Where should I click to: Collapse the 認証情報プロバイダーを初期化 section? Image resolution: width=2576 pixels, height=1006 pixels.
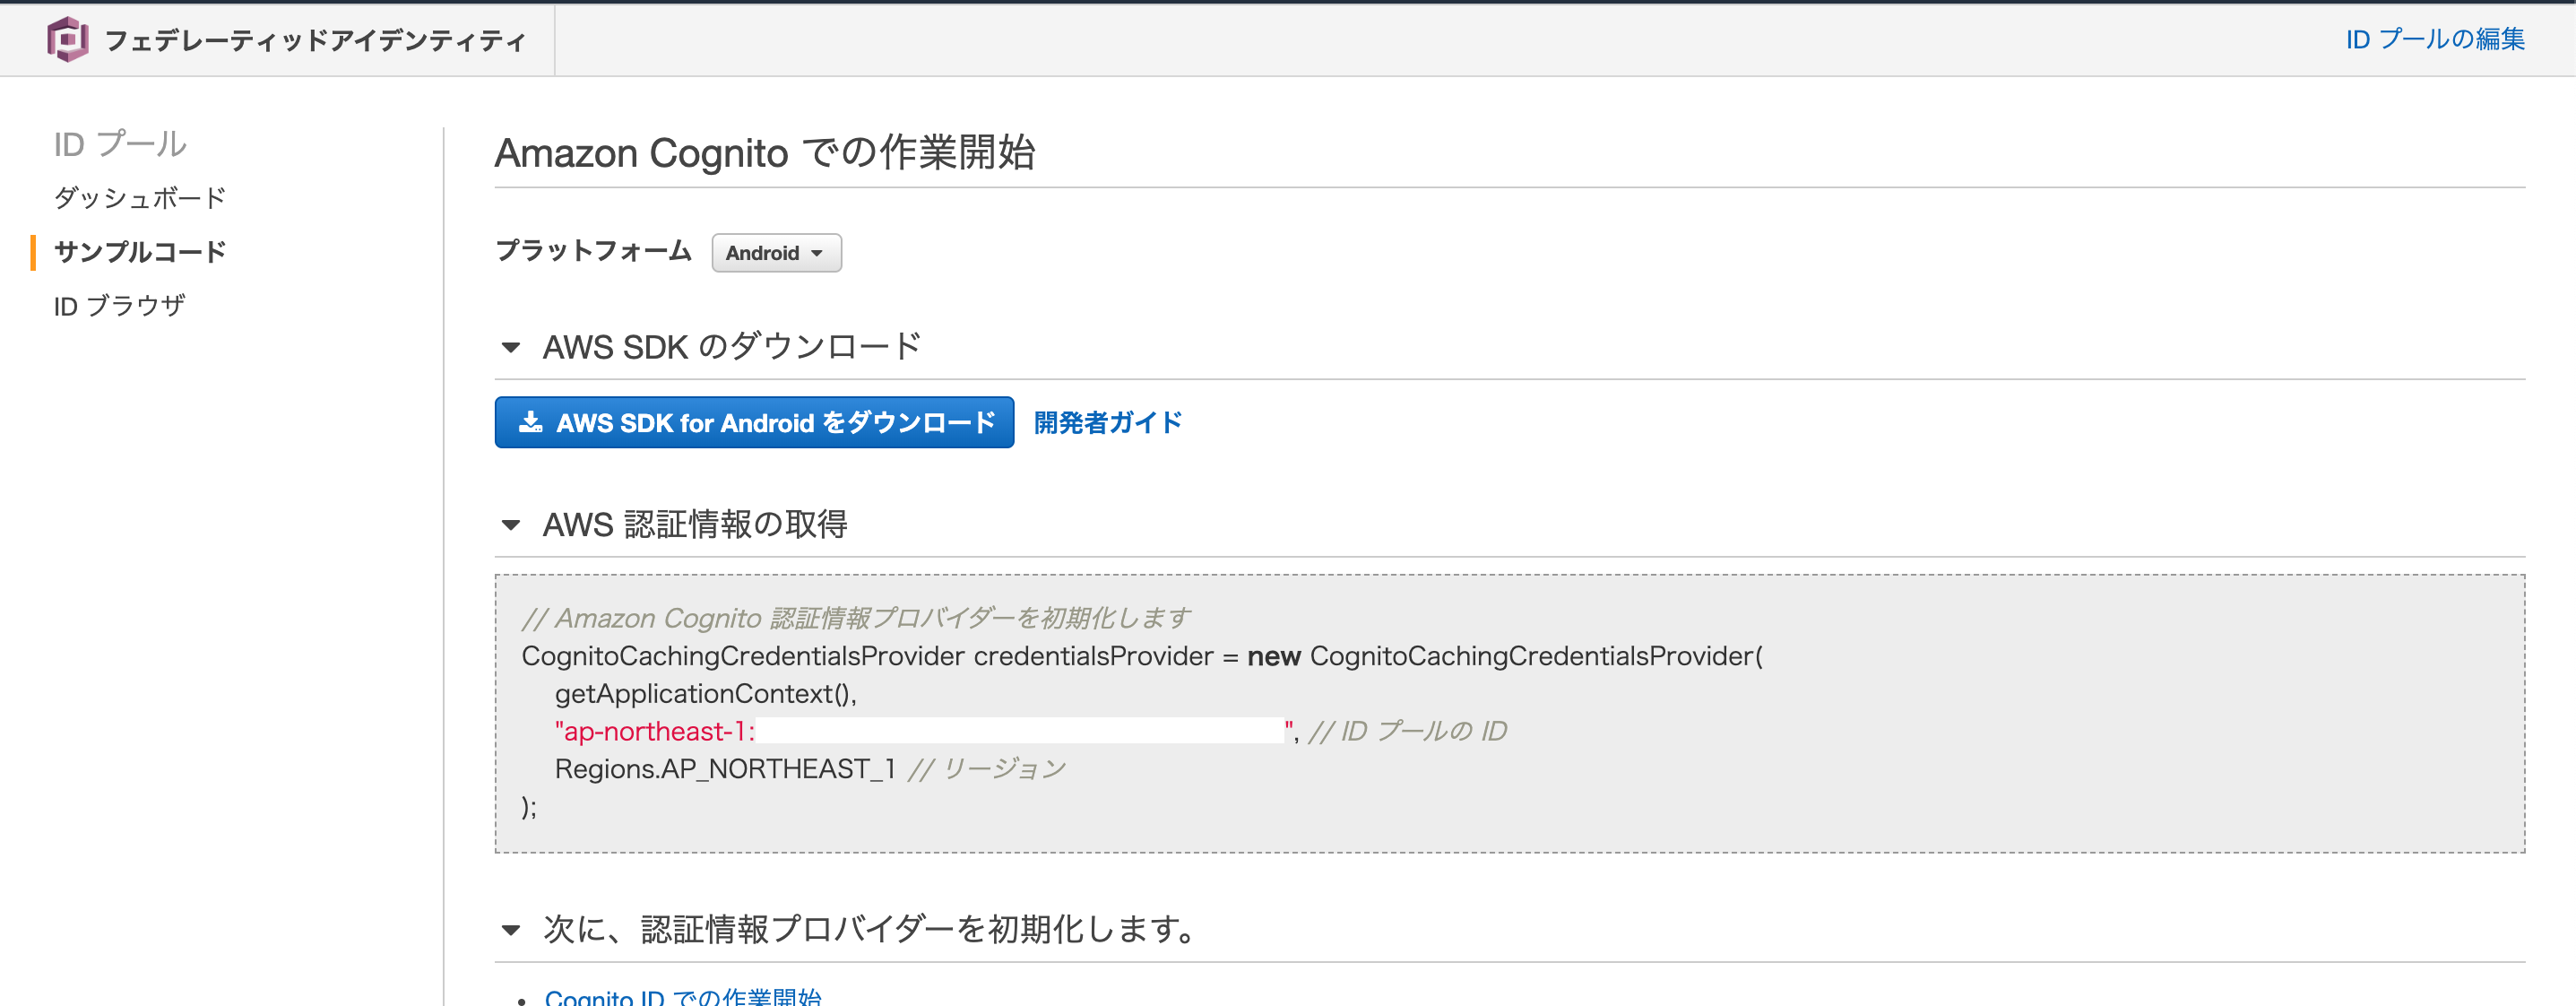click(x=512, y=928)
